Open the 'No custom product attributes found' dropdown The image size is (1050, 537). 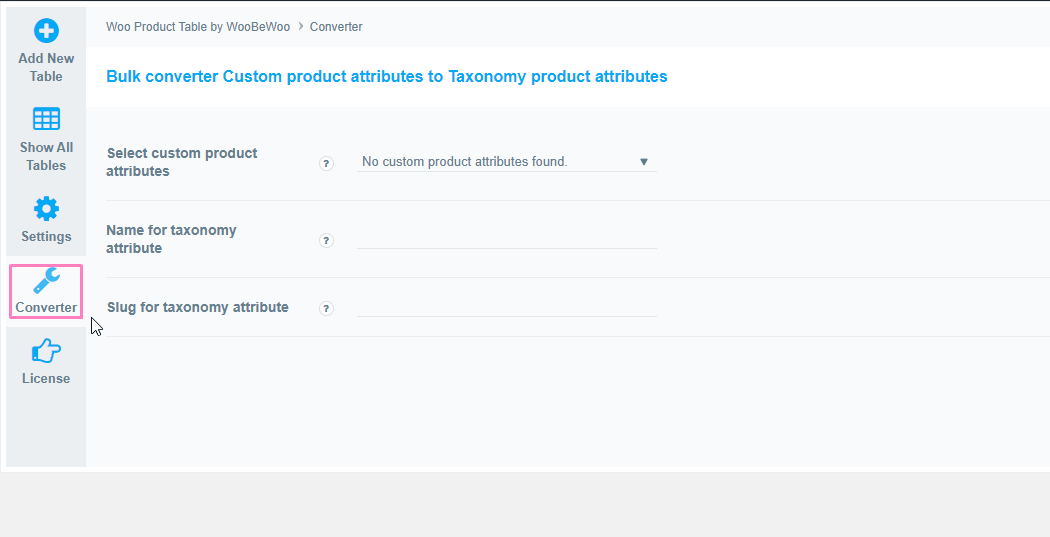click(506, 161)
